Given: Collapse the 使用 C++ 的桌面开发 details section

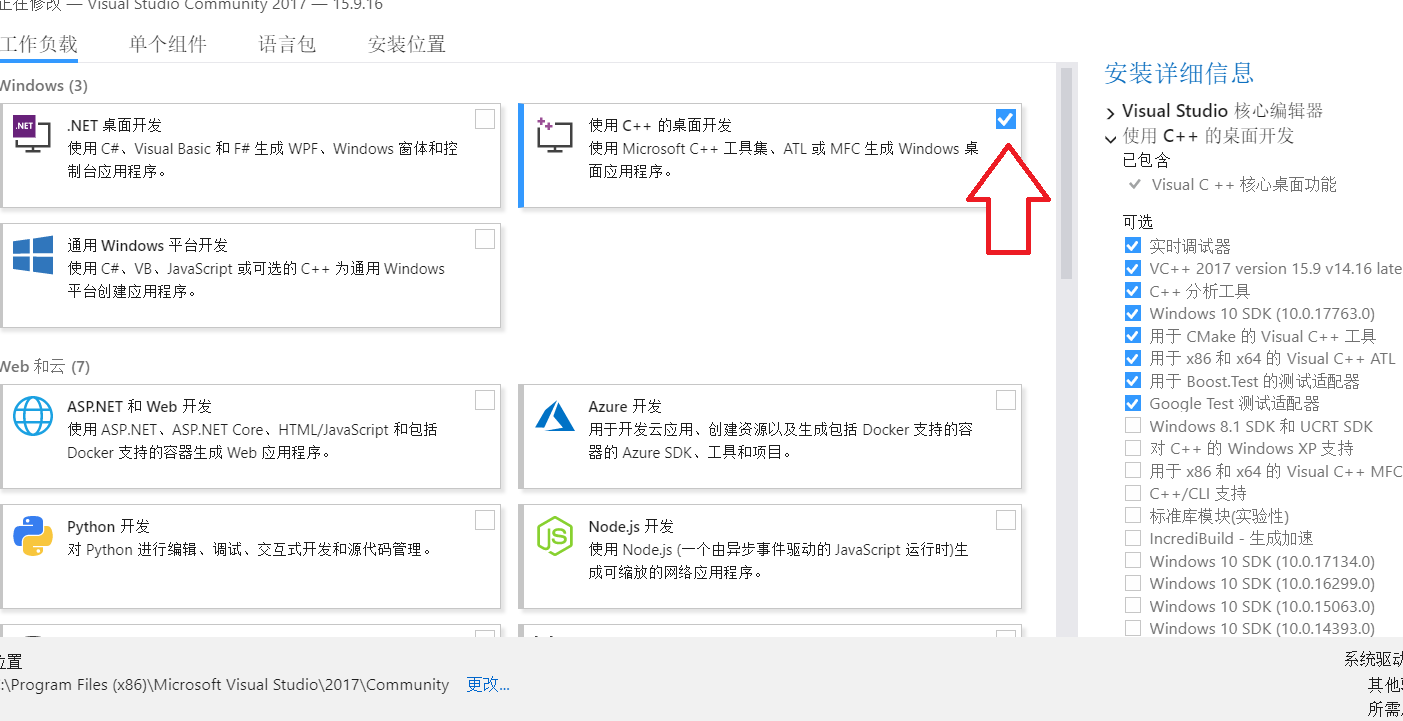Looking at the screenshot, I should (x=1111, y=138).
